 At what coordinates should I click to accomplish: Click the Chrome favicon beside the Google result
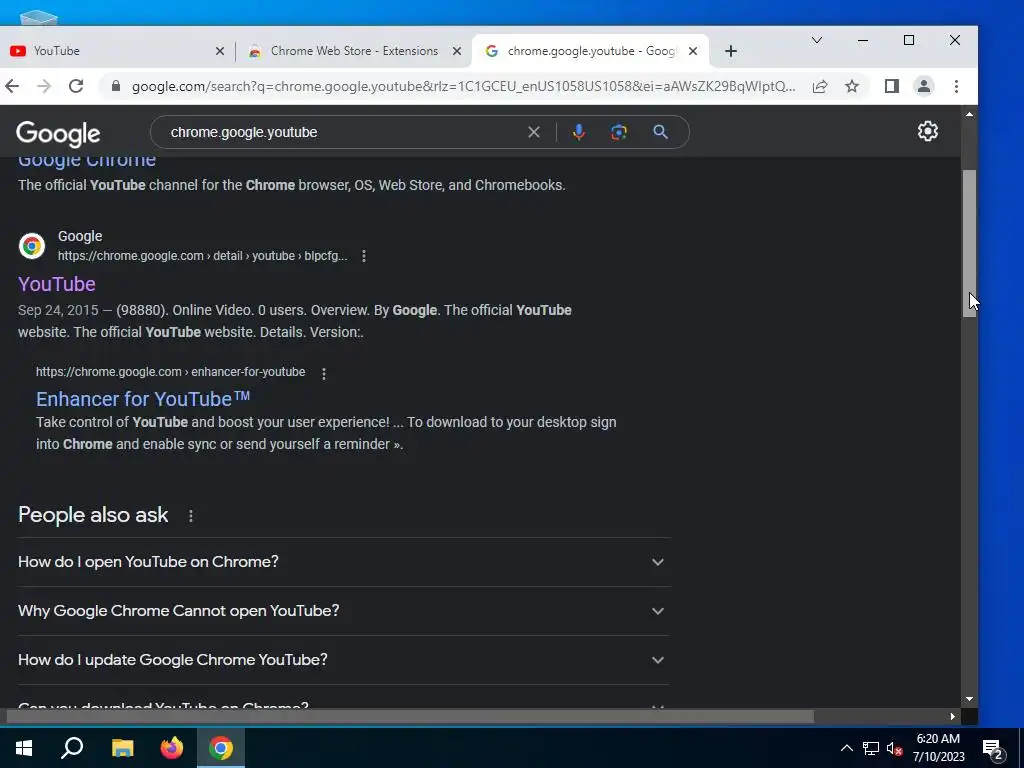[x=31, y=246]
